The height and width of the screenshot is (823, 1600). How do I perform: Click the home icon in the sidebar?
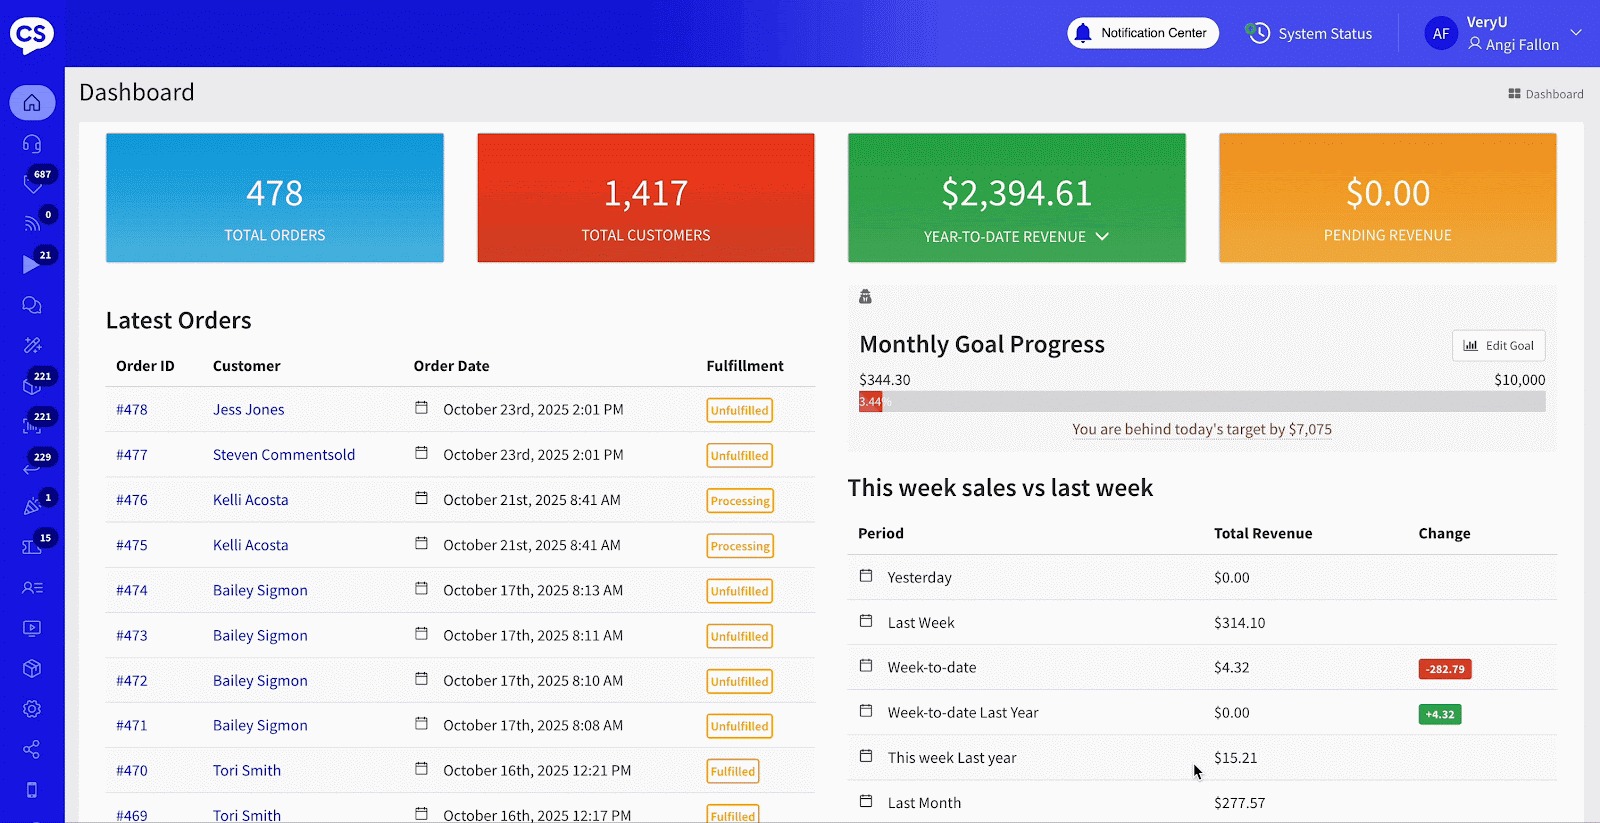[x=32, y=103]
